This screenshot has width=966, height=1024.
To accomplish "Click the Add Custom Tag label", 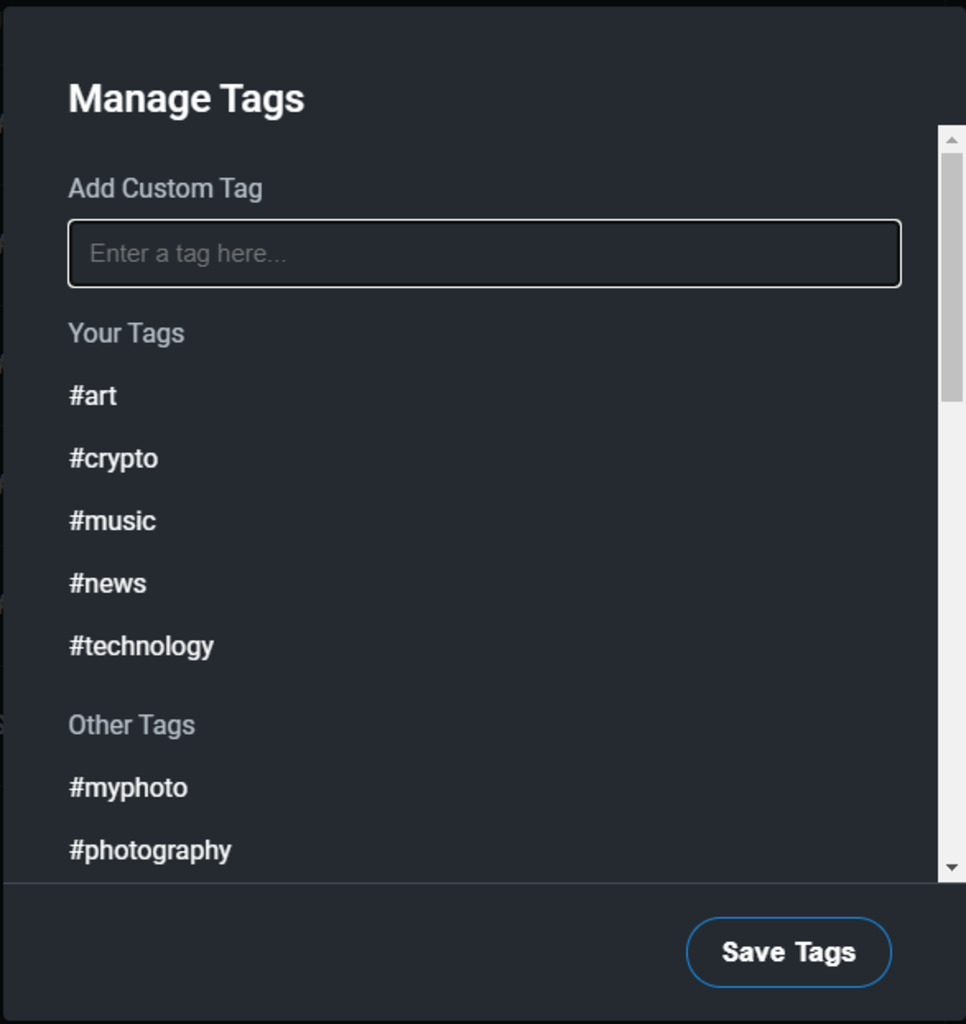I will click(165, 189).
